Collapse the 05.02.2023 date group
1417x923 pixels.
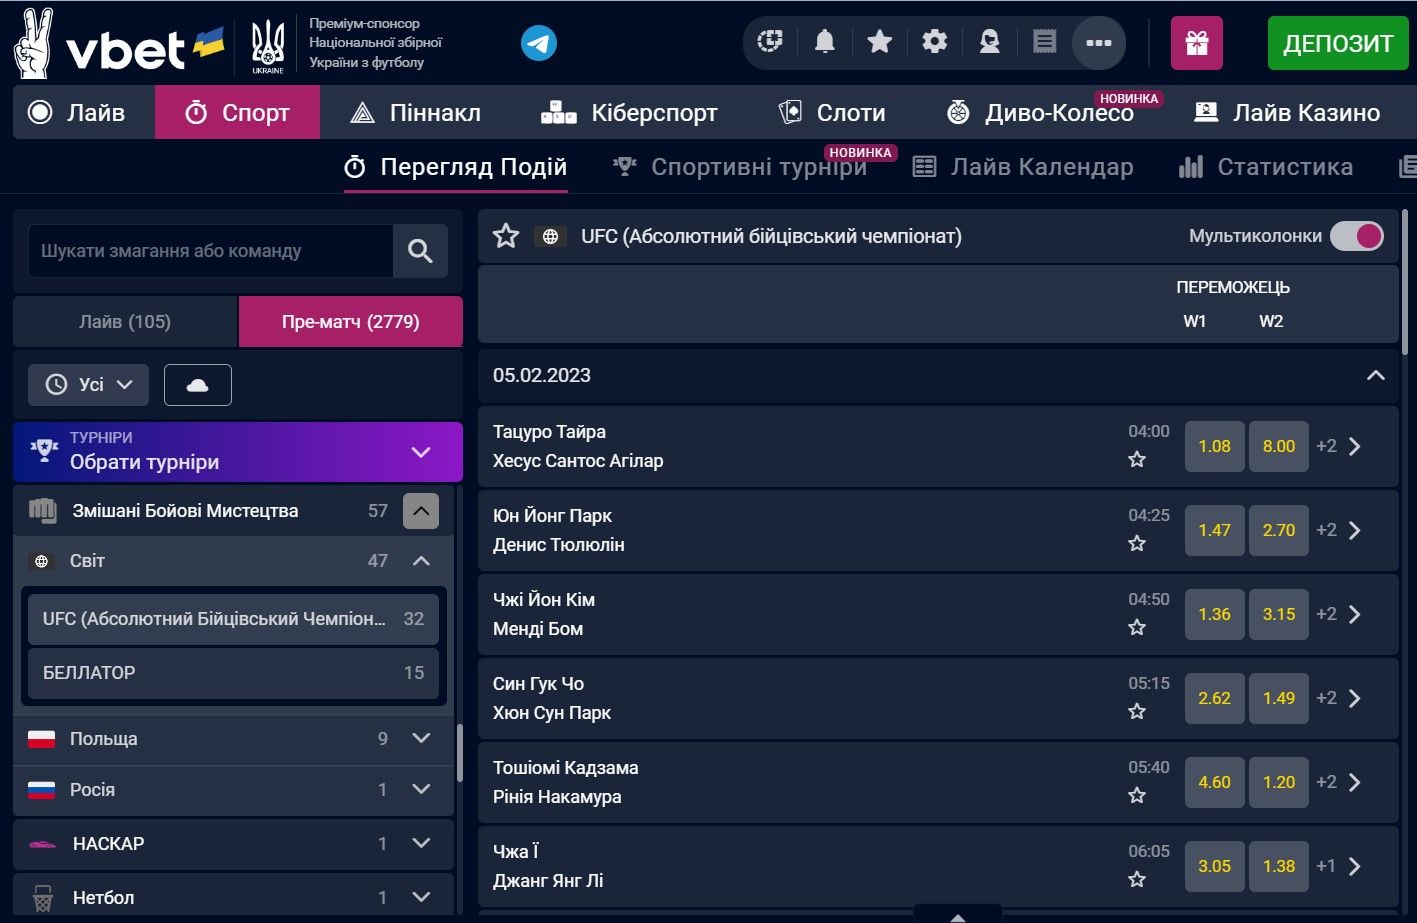coord(1376,376)
